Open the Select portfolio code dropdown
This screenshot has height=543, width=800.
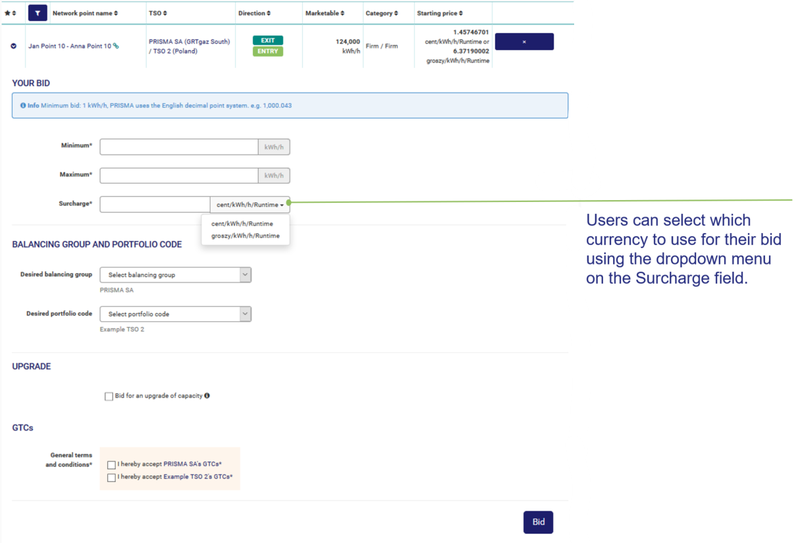click(175, 314)
